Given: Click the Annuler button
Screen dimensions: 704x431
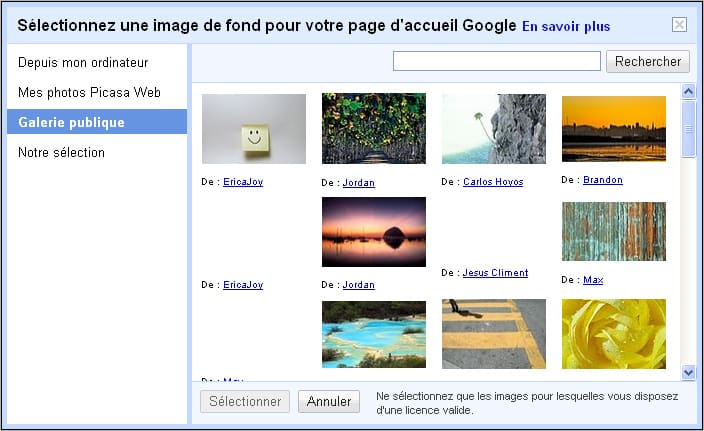Looking at the screenshot, I should (x=329, y=401).
